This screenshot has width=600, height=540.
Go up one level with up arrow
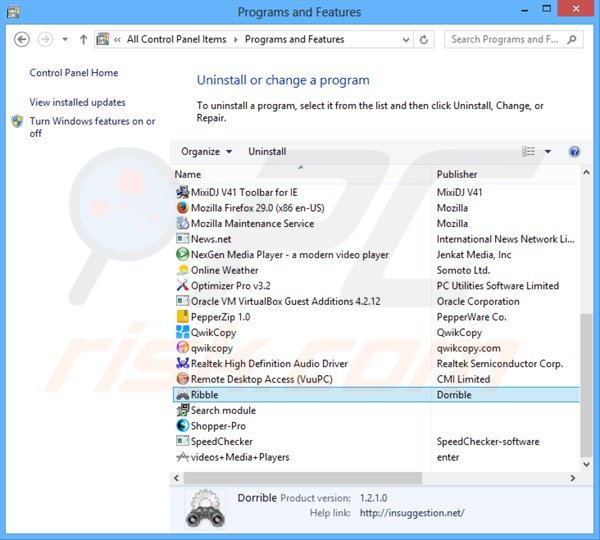(83, 39)
